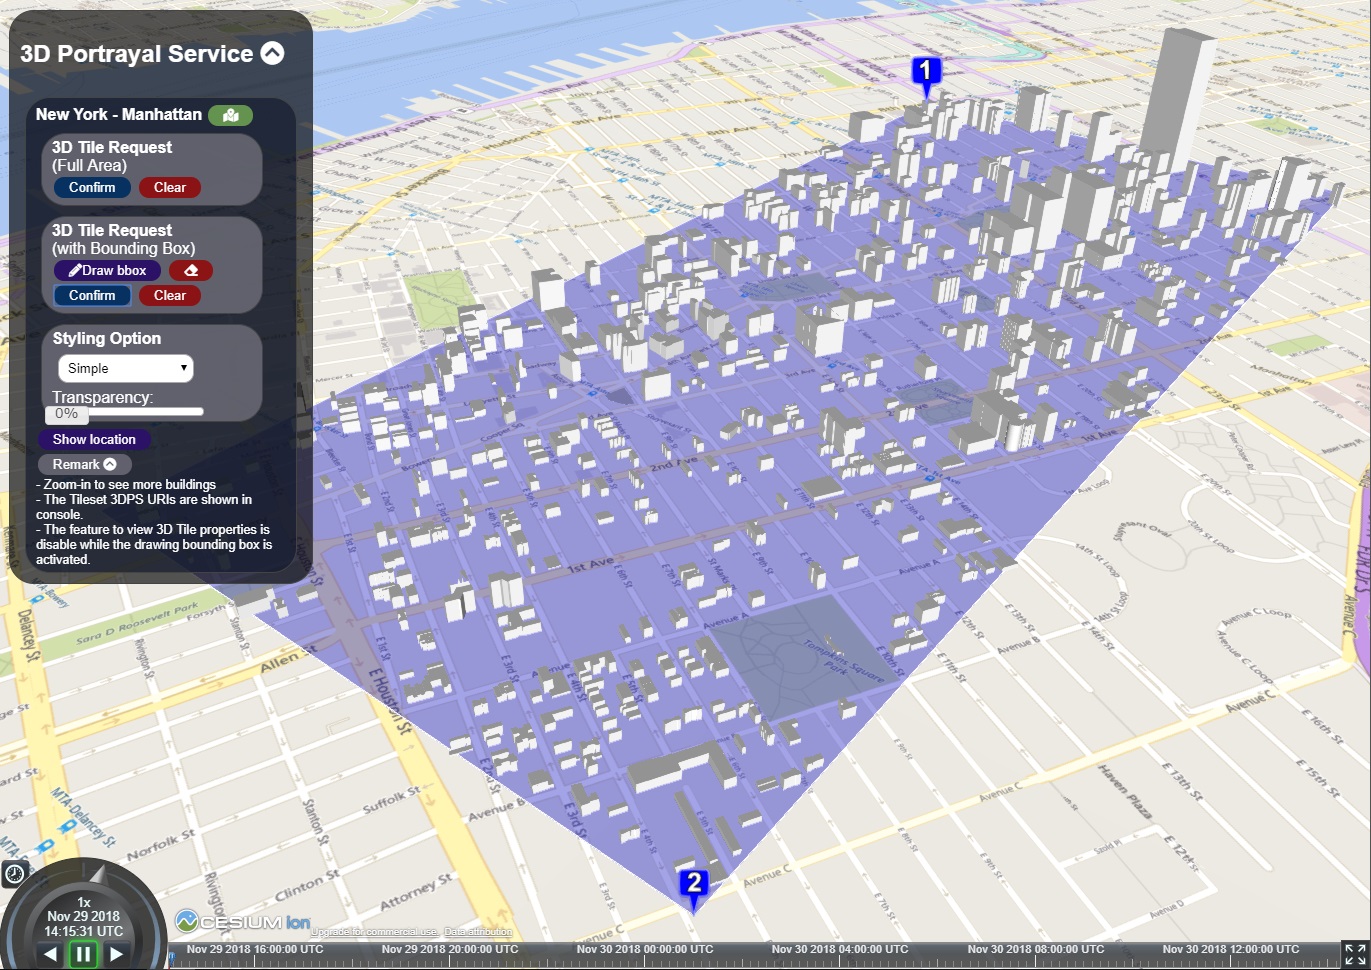Open the Data attribution link
Image resolution: width=1371 pixels, height=970 pixels.
(x=478, y=932)
